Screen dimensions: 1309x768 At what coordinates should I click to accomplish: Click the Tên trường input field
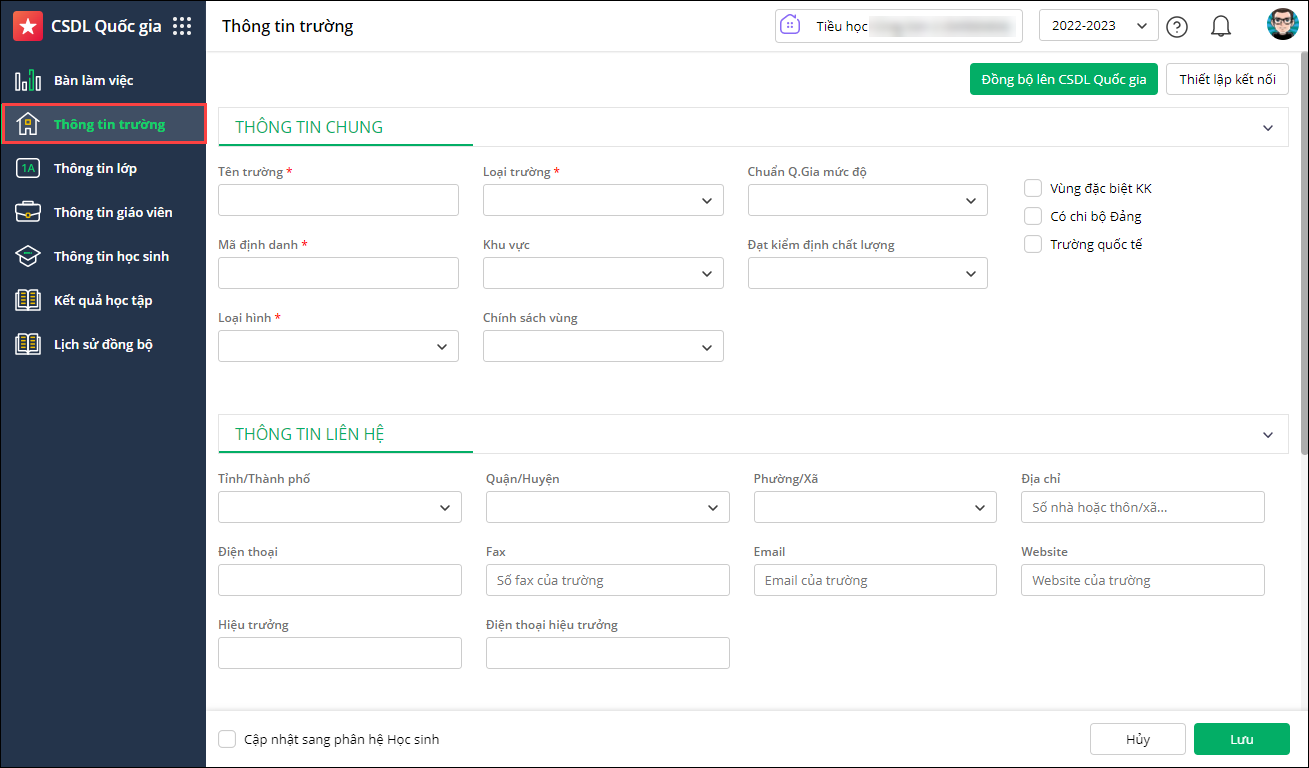(338, 200)
